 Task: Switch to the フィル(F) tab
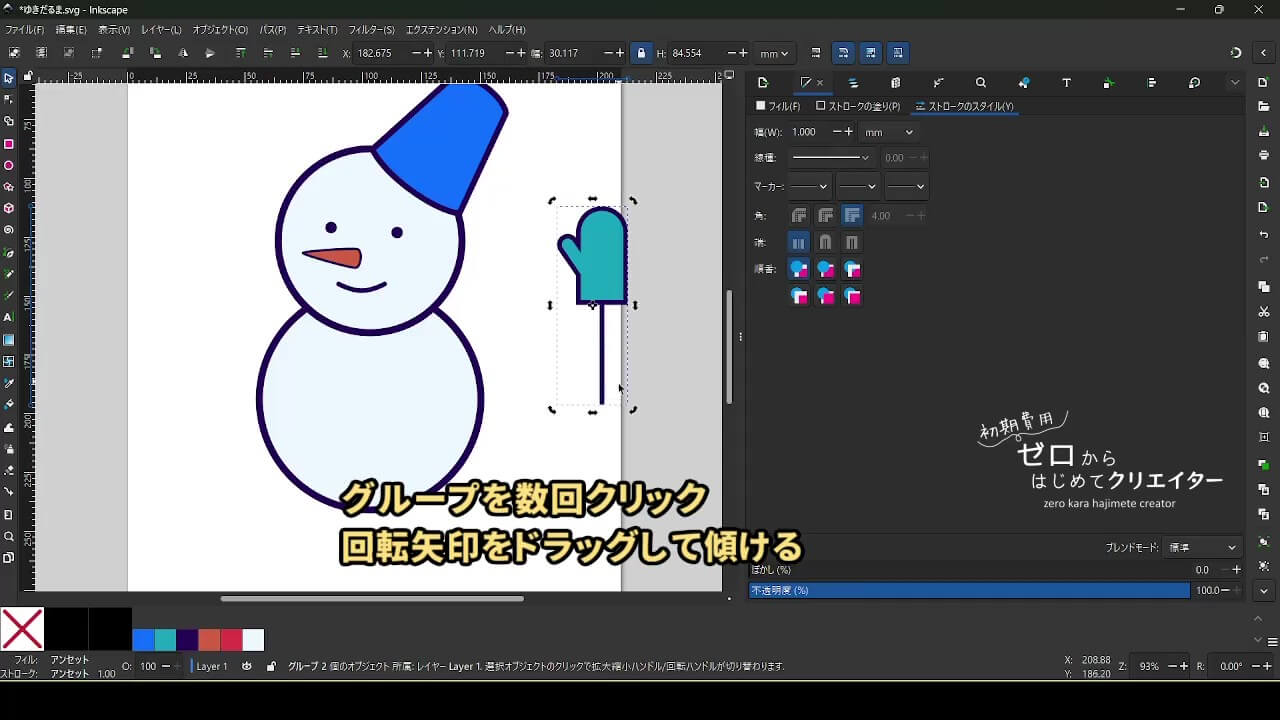click(x=779, y=106)
